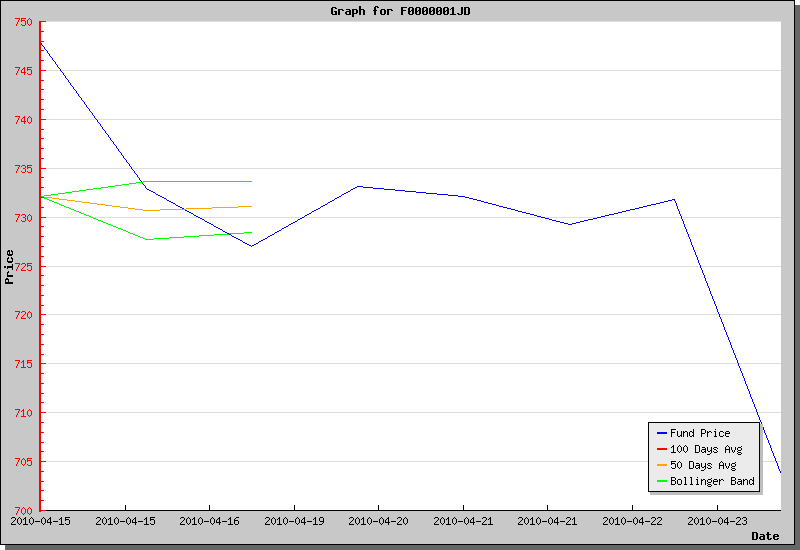Click the blue Fund Price legend marker
The height and width of the screenshot is (550, 800).
(x=662, y=433)
